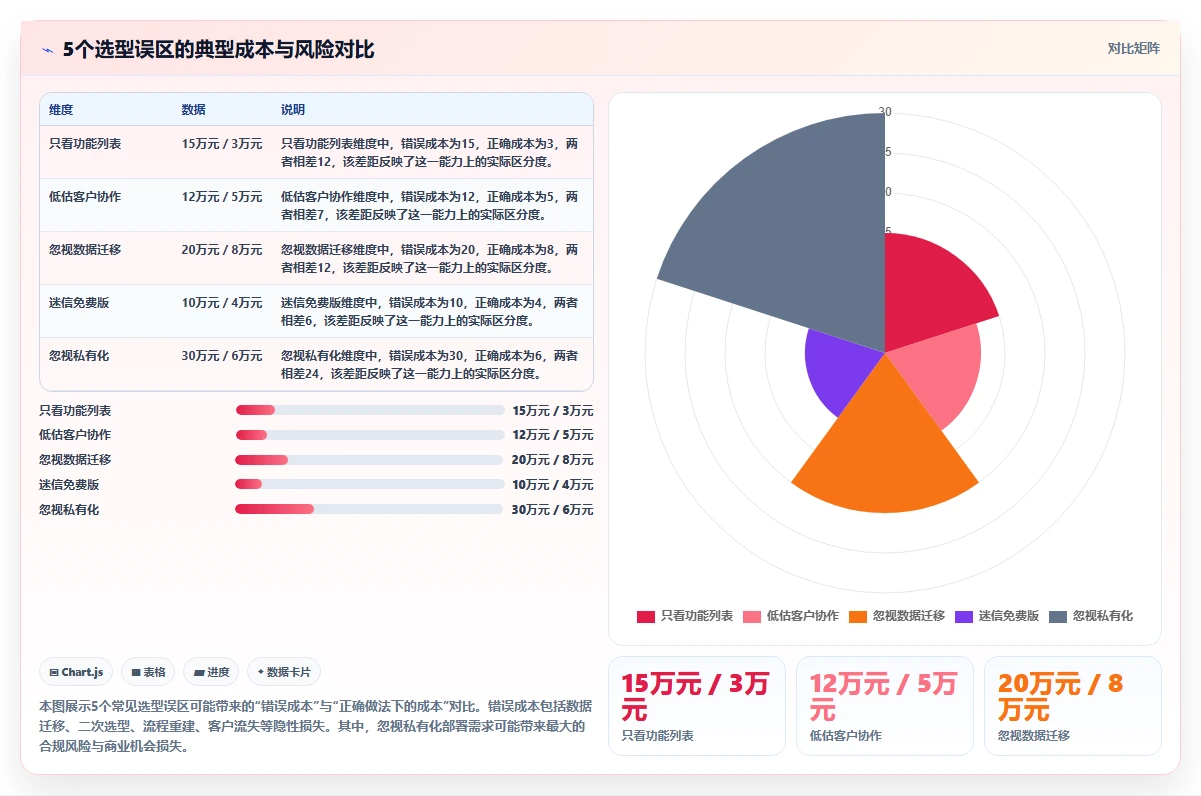Click the 迷信免费版 progress bar
Screen dimensions: 1201x796
pos(369,484)
